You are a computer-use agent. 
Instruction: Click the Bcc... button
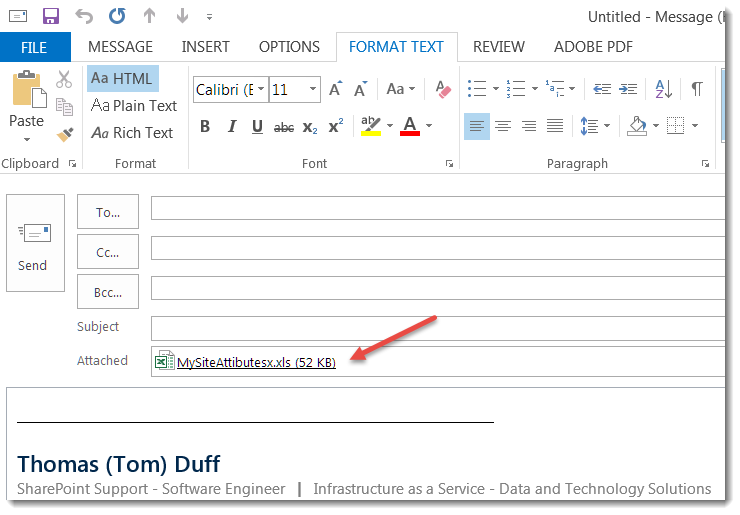pyautogui.click(x=108, y=292)
